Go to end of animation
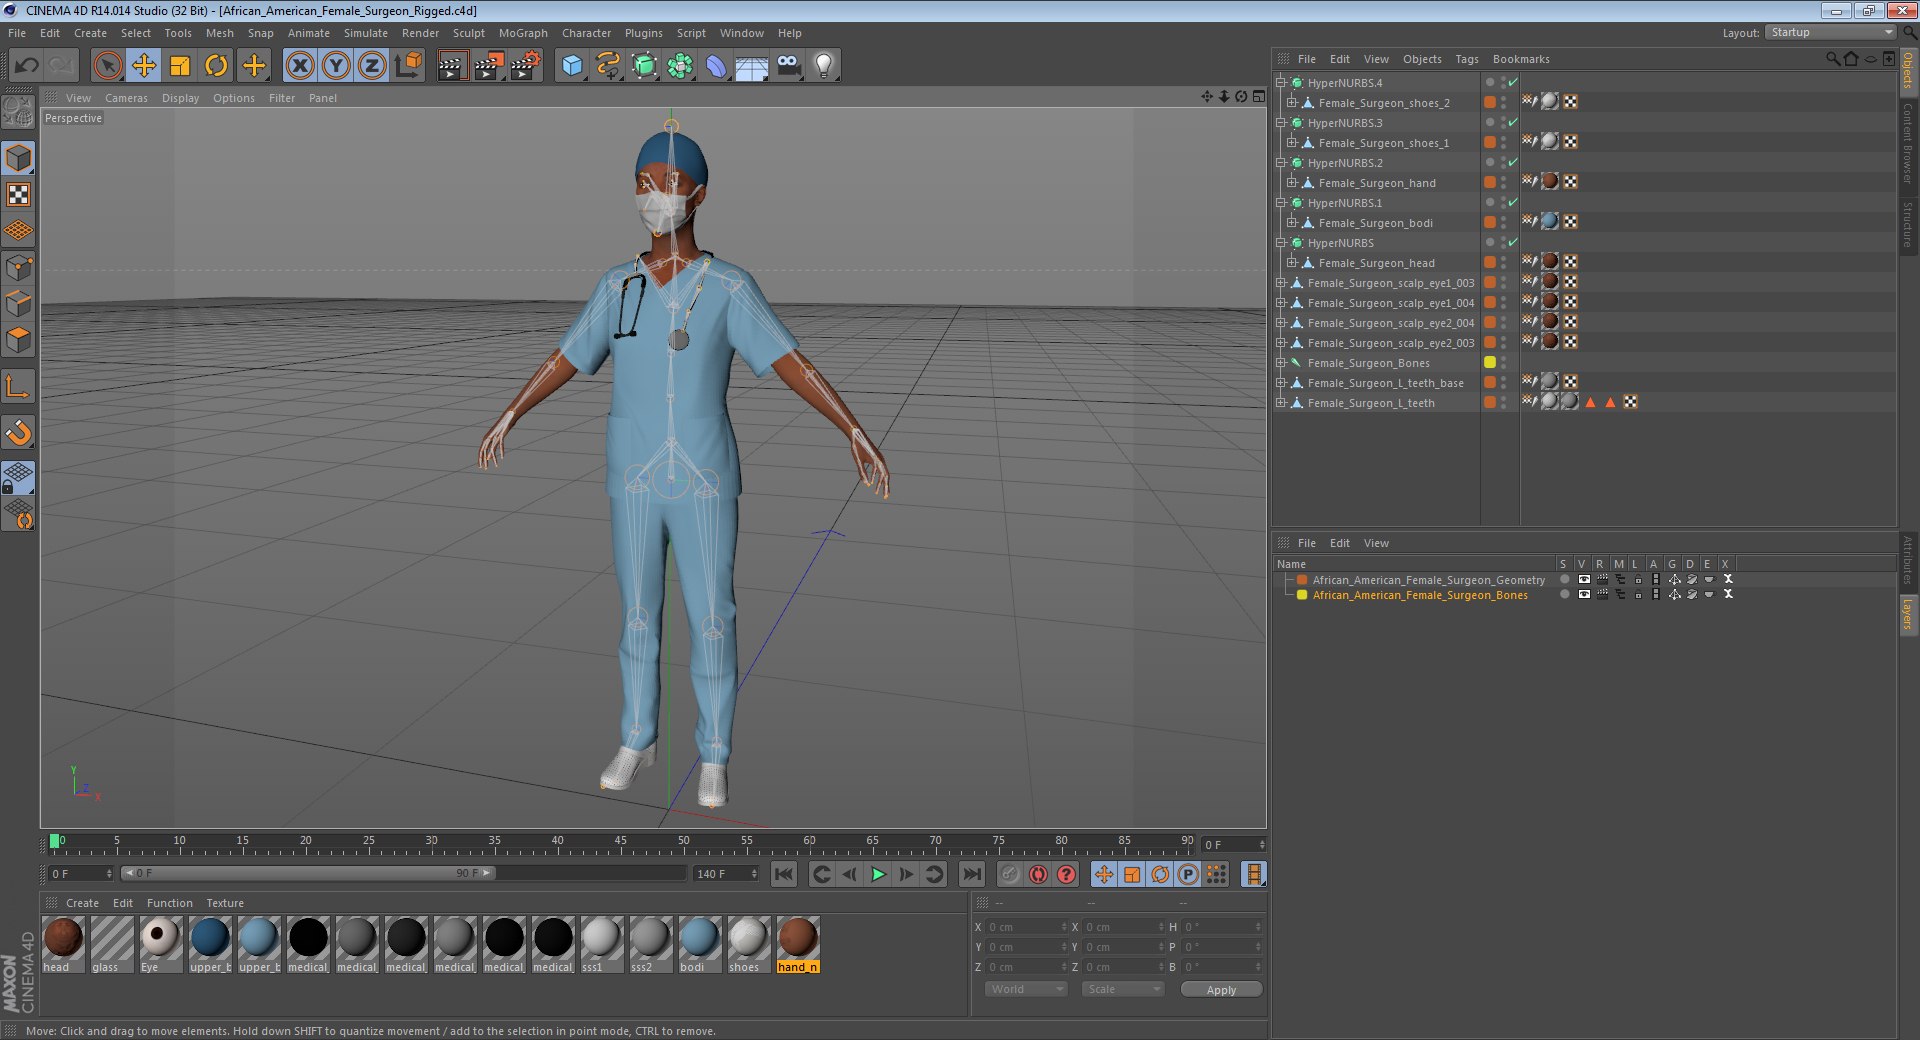This screenshot has height=1040, width=1920. click(971, 875)
